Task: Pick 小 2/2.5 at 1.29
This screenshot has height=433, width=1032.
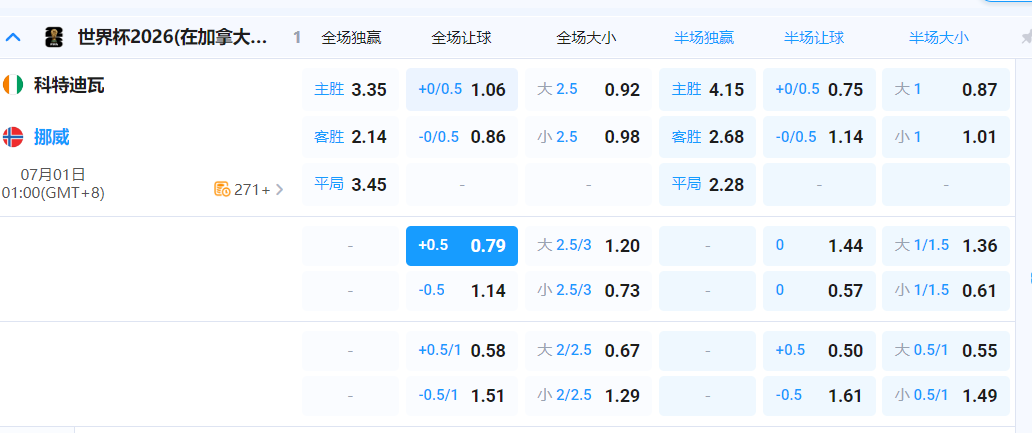Action: [x=588, y=396]
